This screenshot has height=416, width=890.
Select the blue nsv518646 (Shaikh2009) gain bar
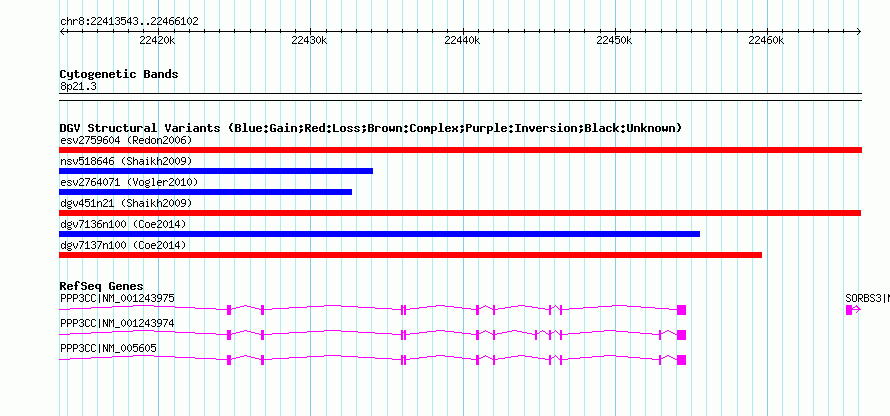(216, 171)
